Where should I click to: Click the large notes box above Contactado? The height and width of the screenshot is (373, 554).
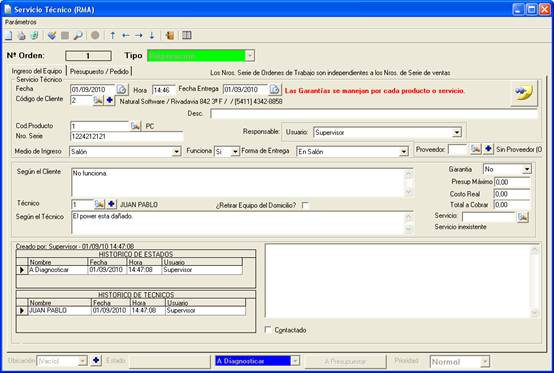(x=402, y=281)
